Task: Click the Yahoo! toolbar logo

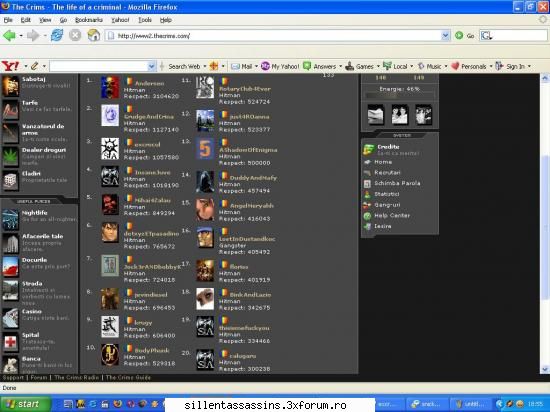Action: (11, 66)
